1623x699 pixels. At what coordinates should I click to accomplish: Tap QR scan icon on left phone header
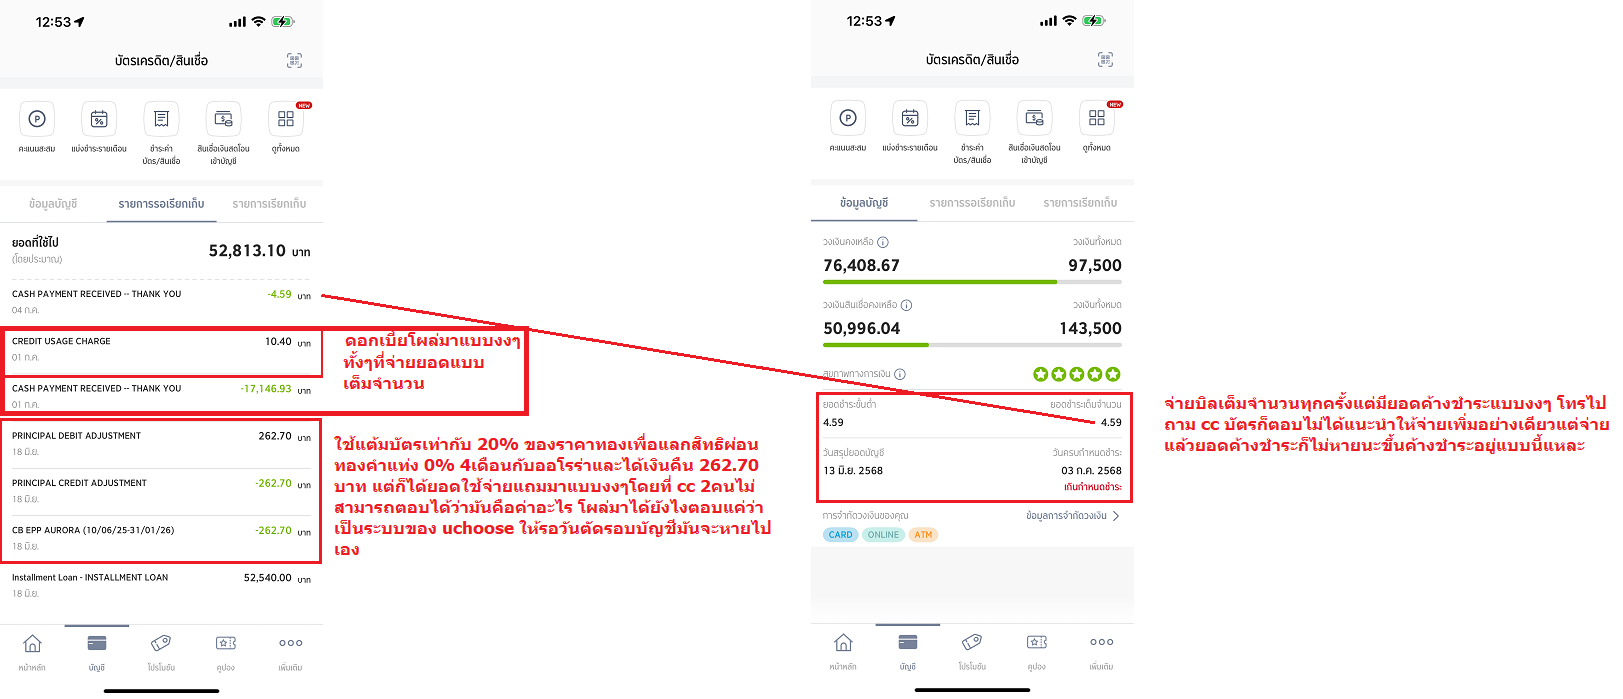point(294,60)
